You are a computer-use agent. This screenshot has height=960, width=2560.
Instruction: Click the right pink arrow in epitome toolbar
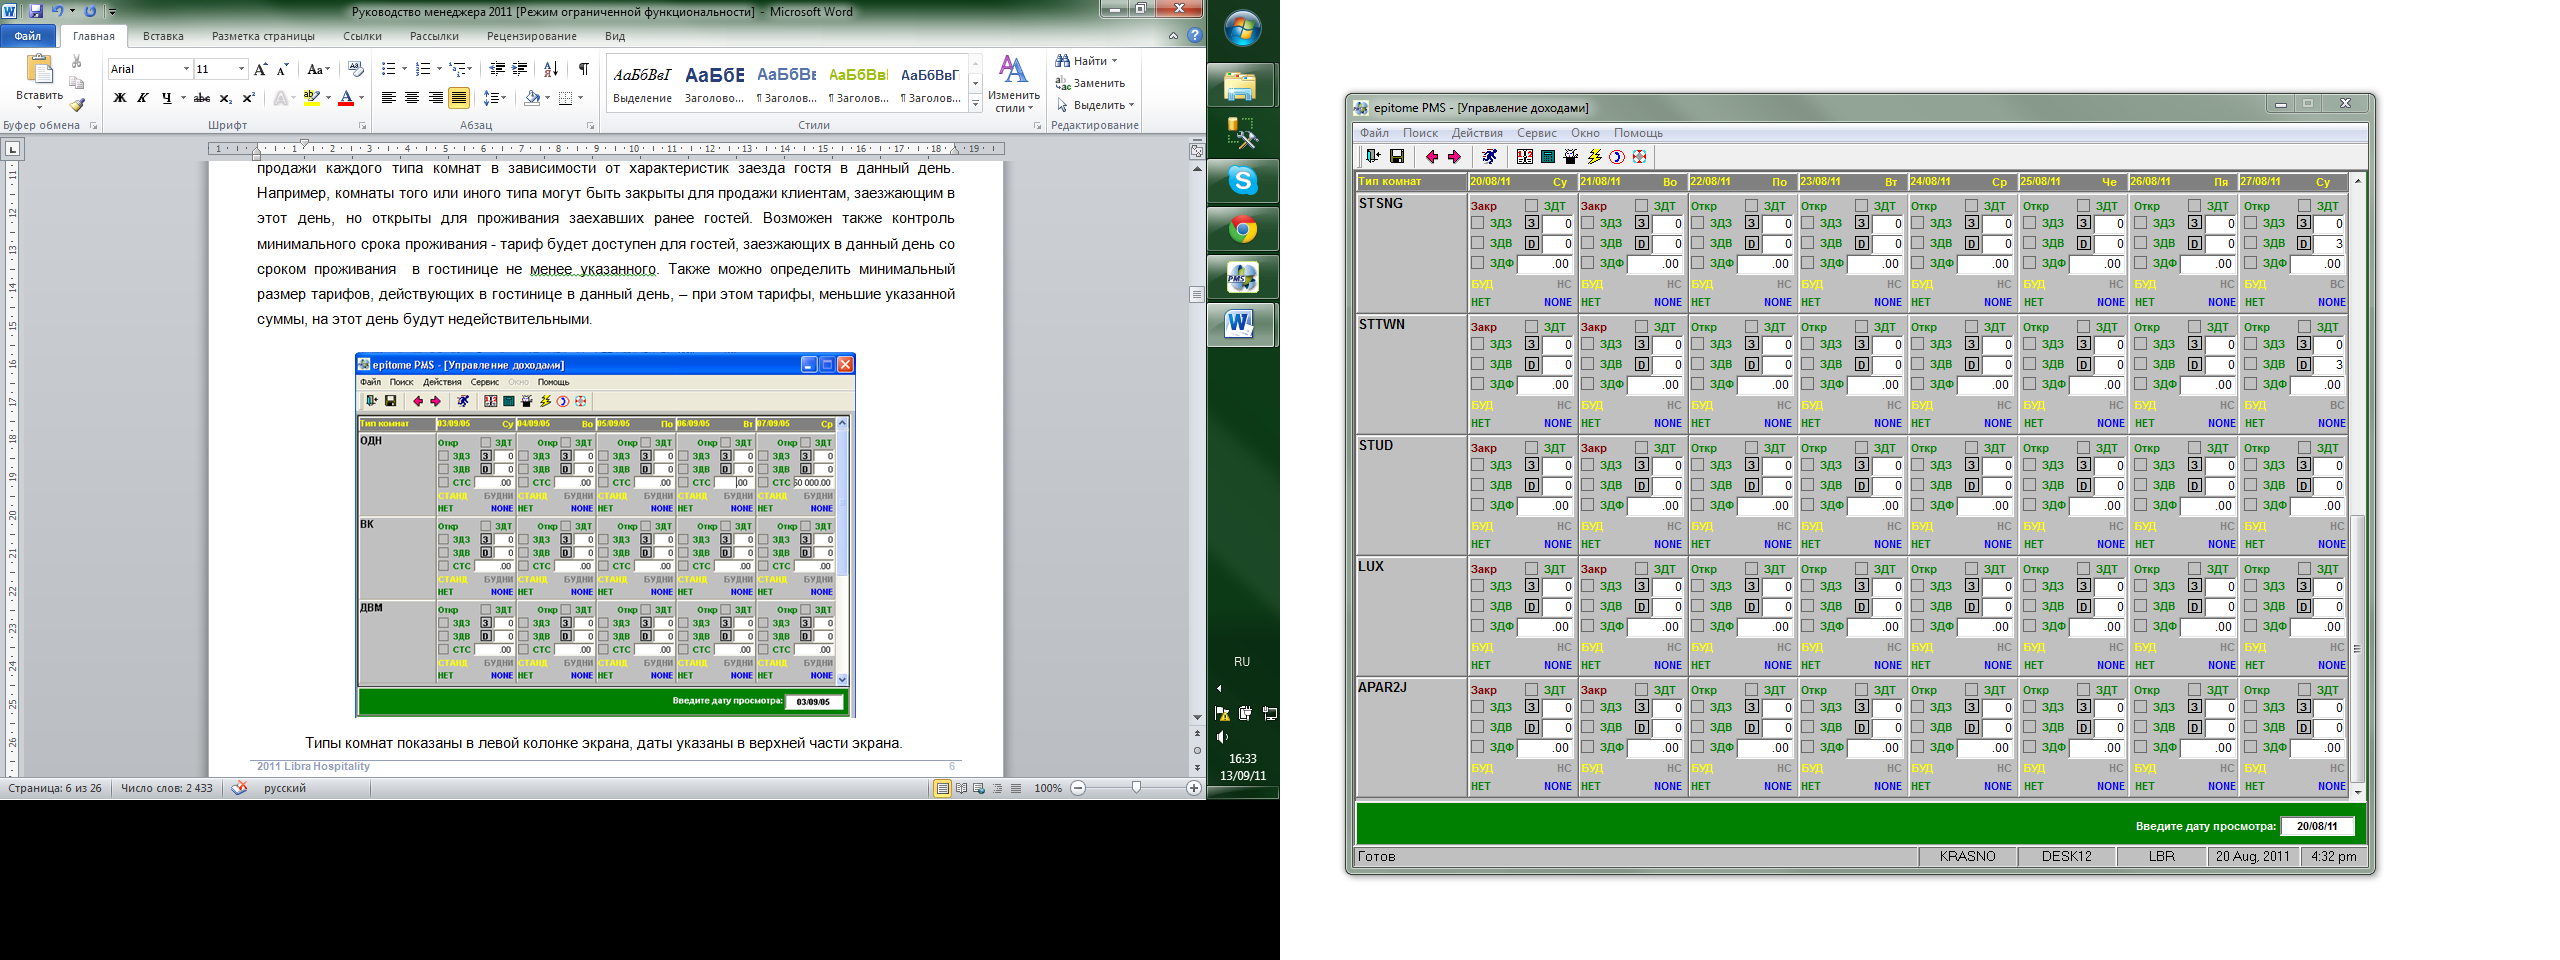[x=1454, y=156]
